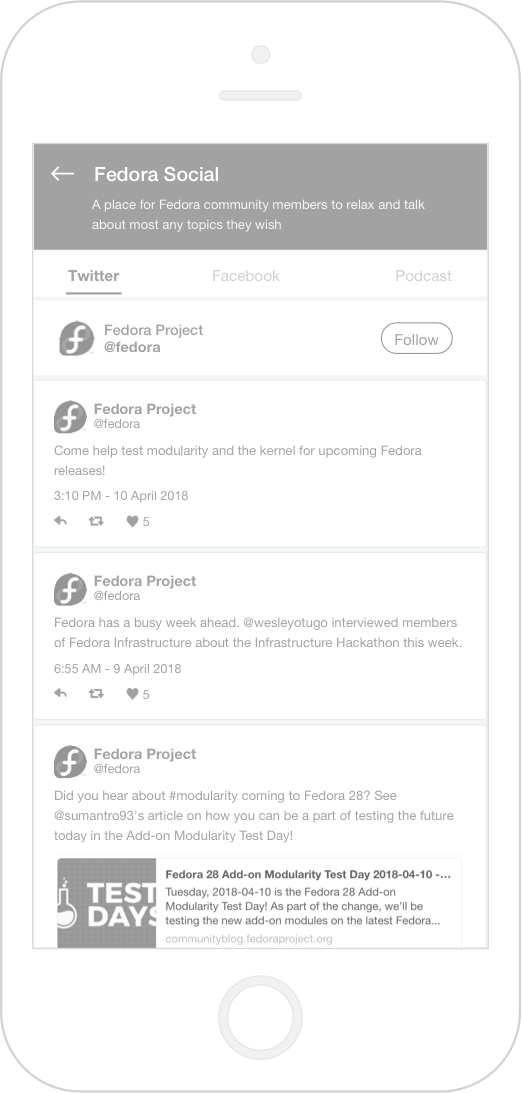Switch to the Twitter tab
Viewport: 522px width, 1093px height.
click(93, 276)
